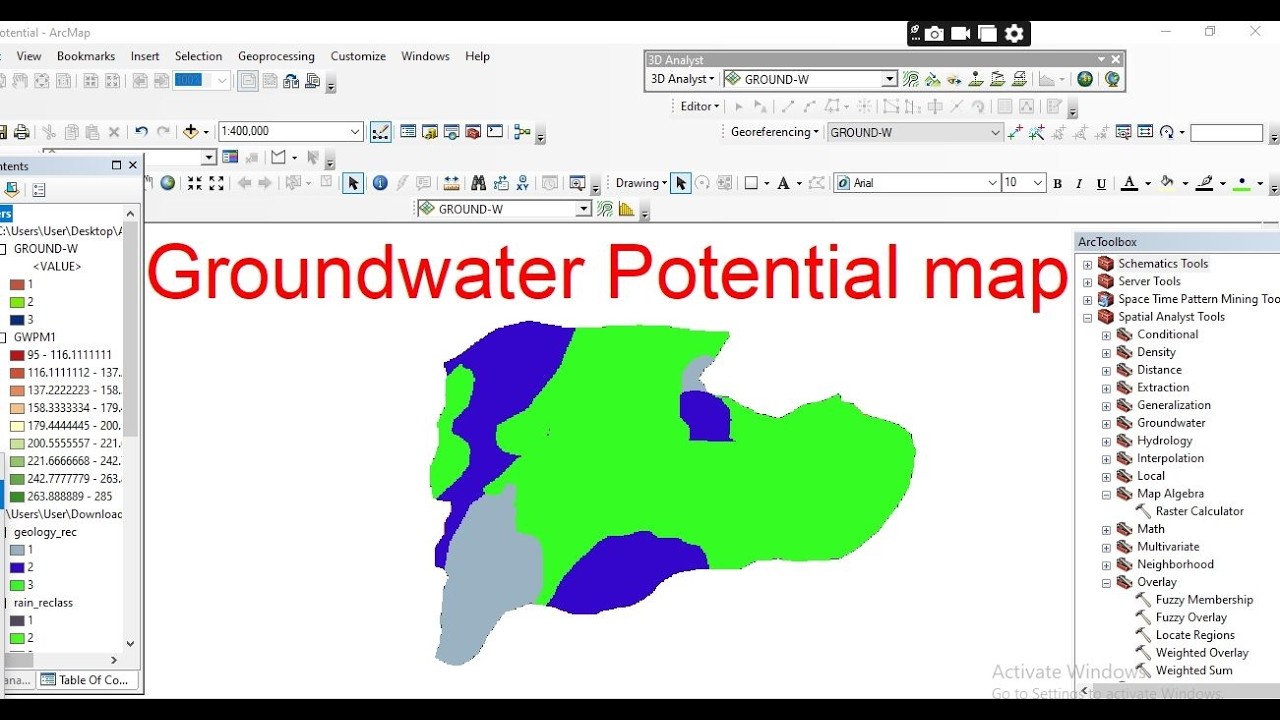Activate the Select Elements arrow tool
The image size is (1280, 720).
click(x=352, y=183)
